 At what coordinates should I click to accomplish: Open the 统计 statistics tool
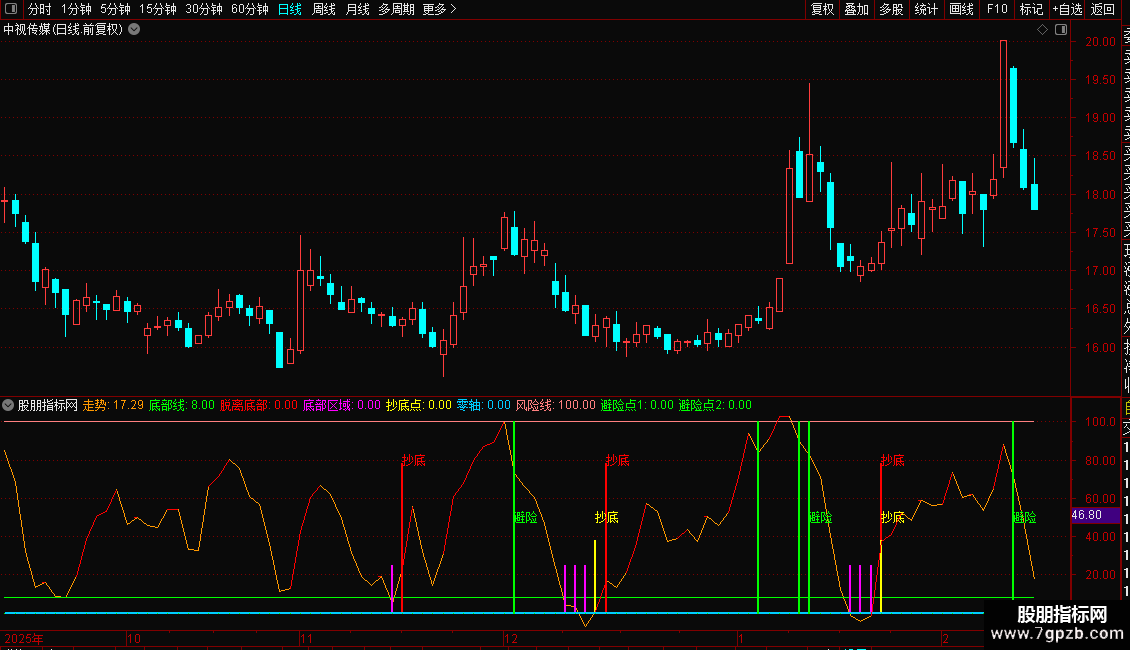pos(926,9)
